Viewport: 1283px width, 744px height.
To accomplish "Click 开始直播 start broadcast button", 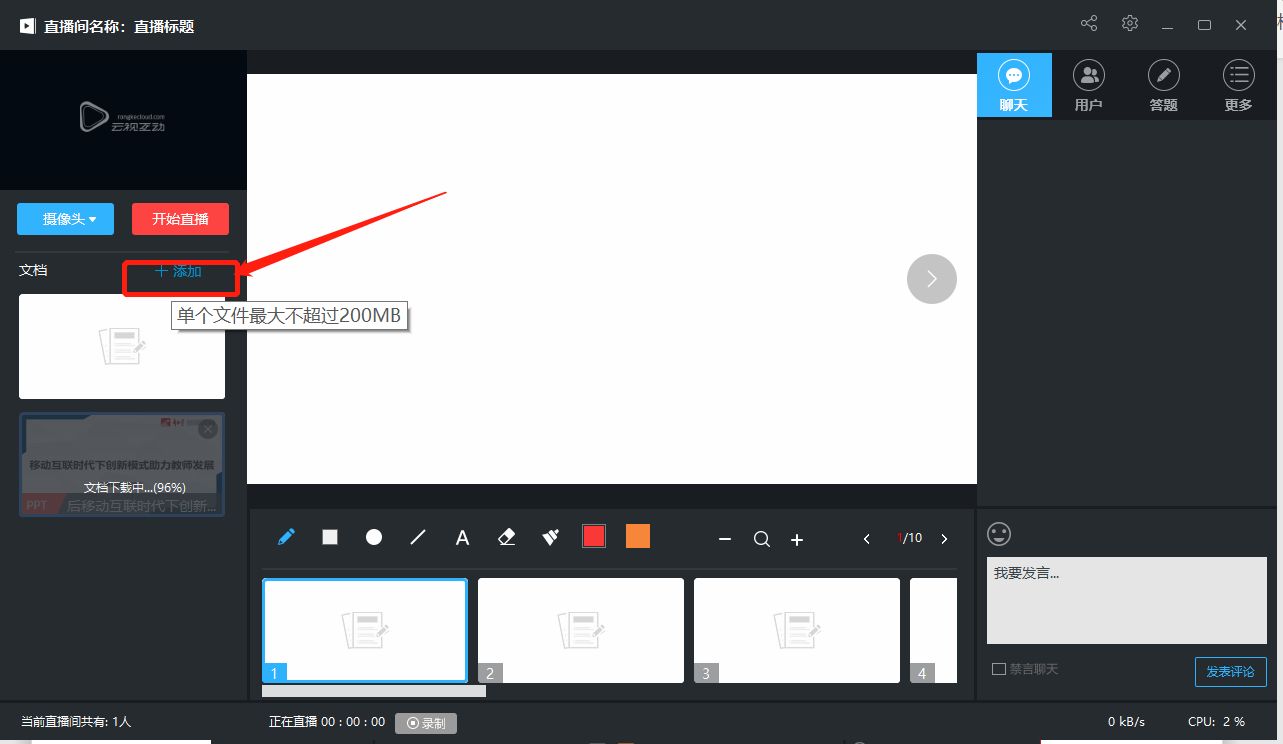I will tap(180, 219).
